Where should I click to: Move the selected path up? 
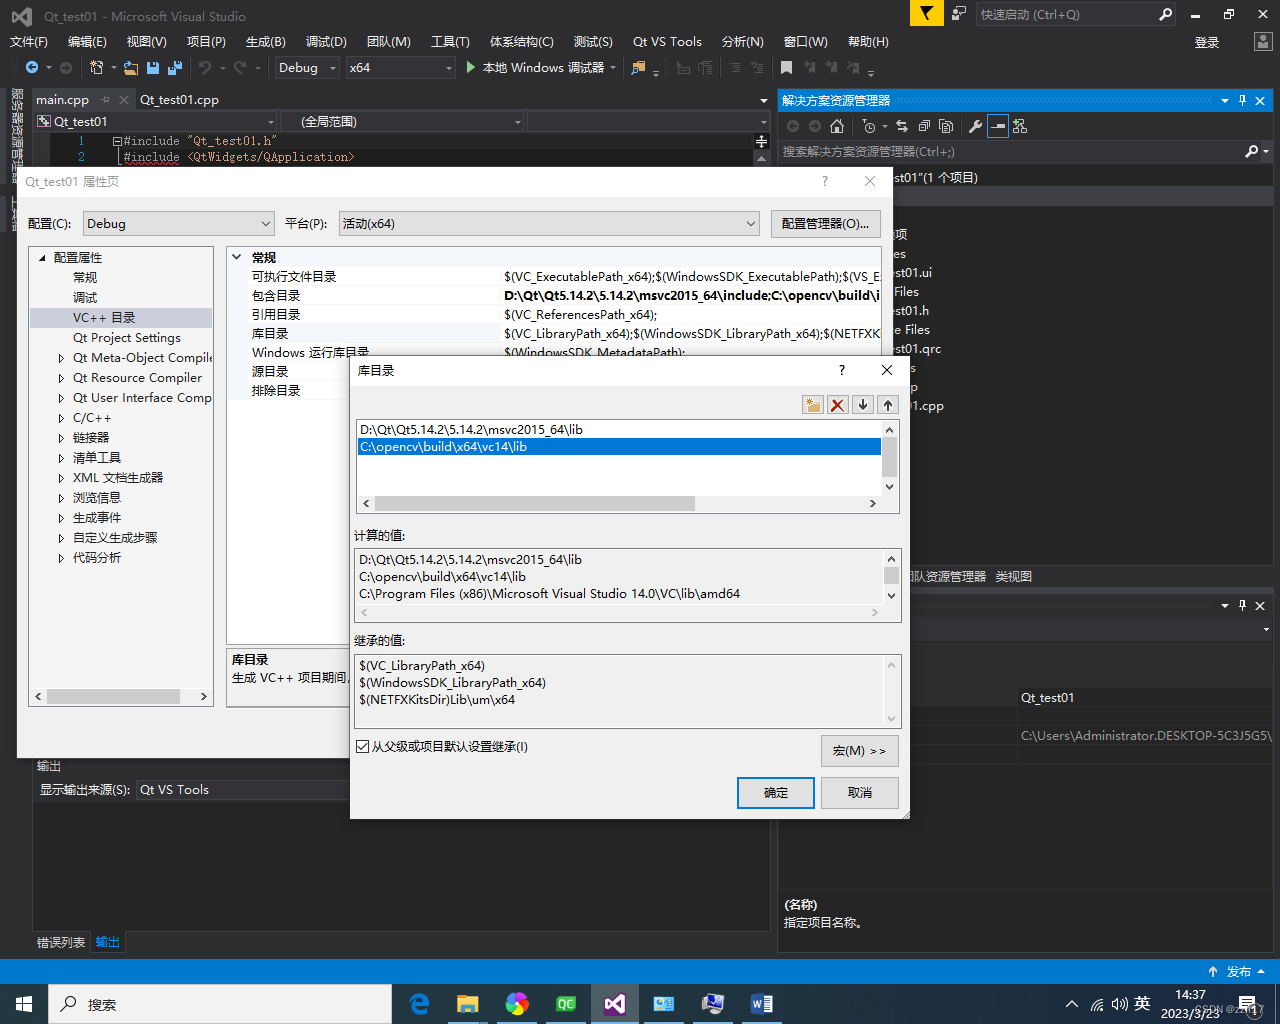click(887, 404)
